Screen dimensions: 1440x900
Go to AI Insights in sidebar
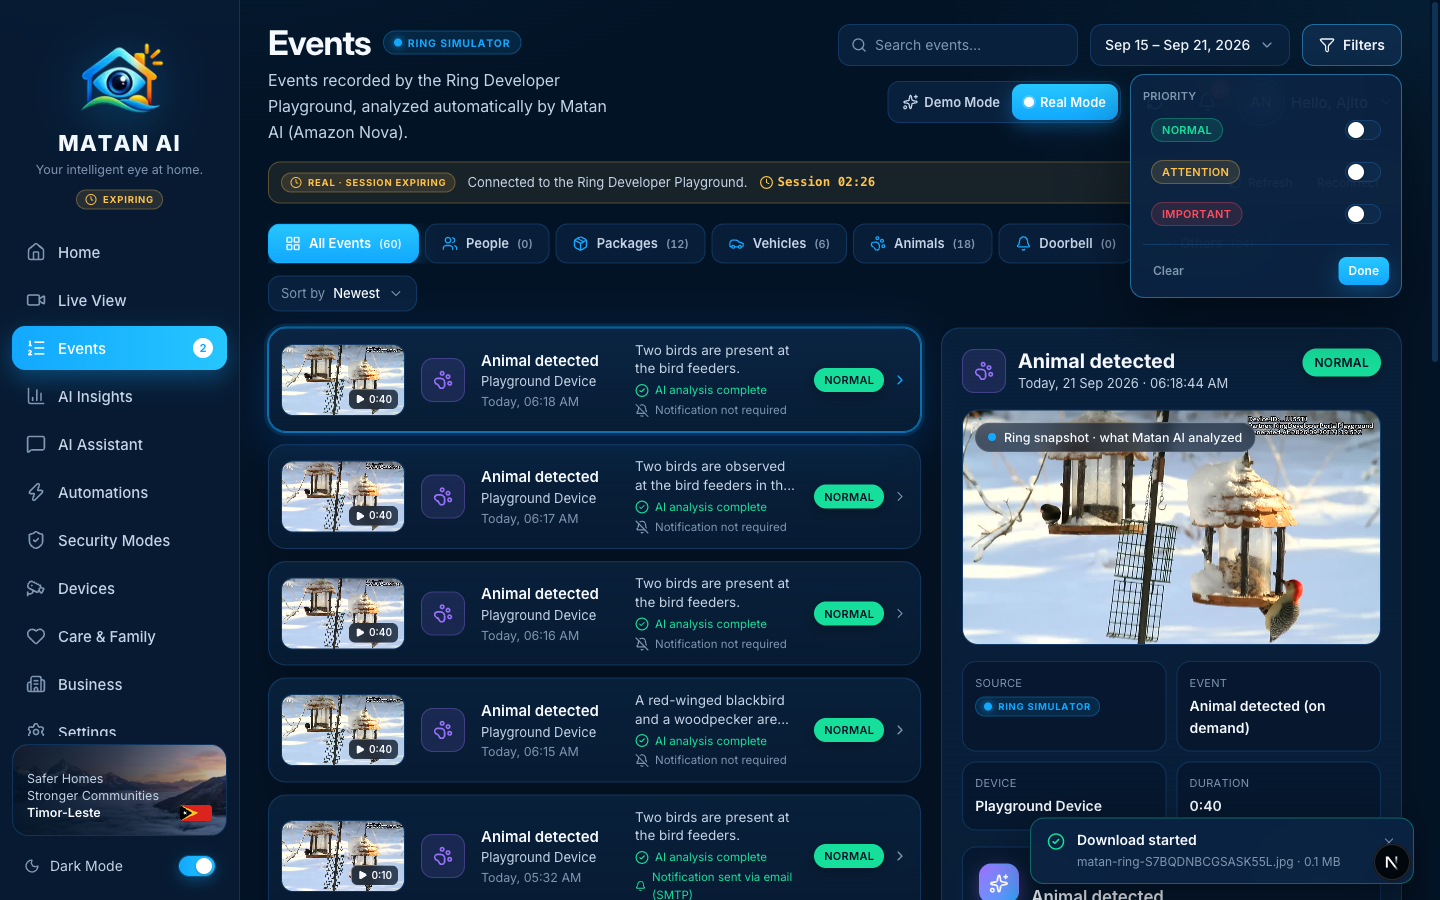[119, 396]
